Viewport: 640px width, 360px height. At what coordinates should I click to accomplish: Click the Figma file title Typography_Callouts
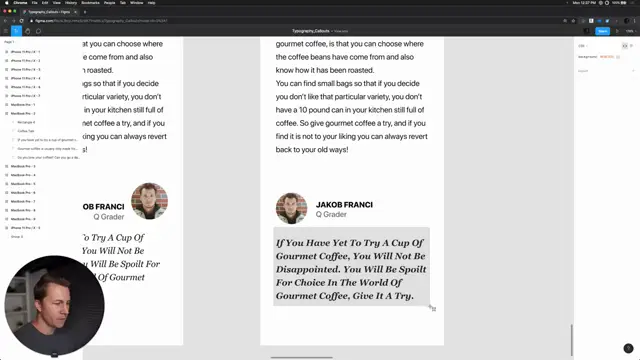coord(310,31)
